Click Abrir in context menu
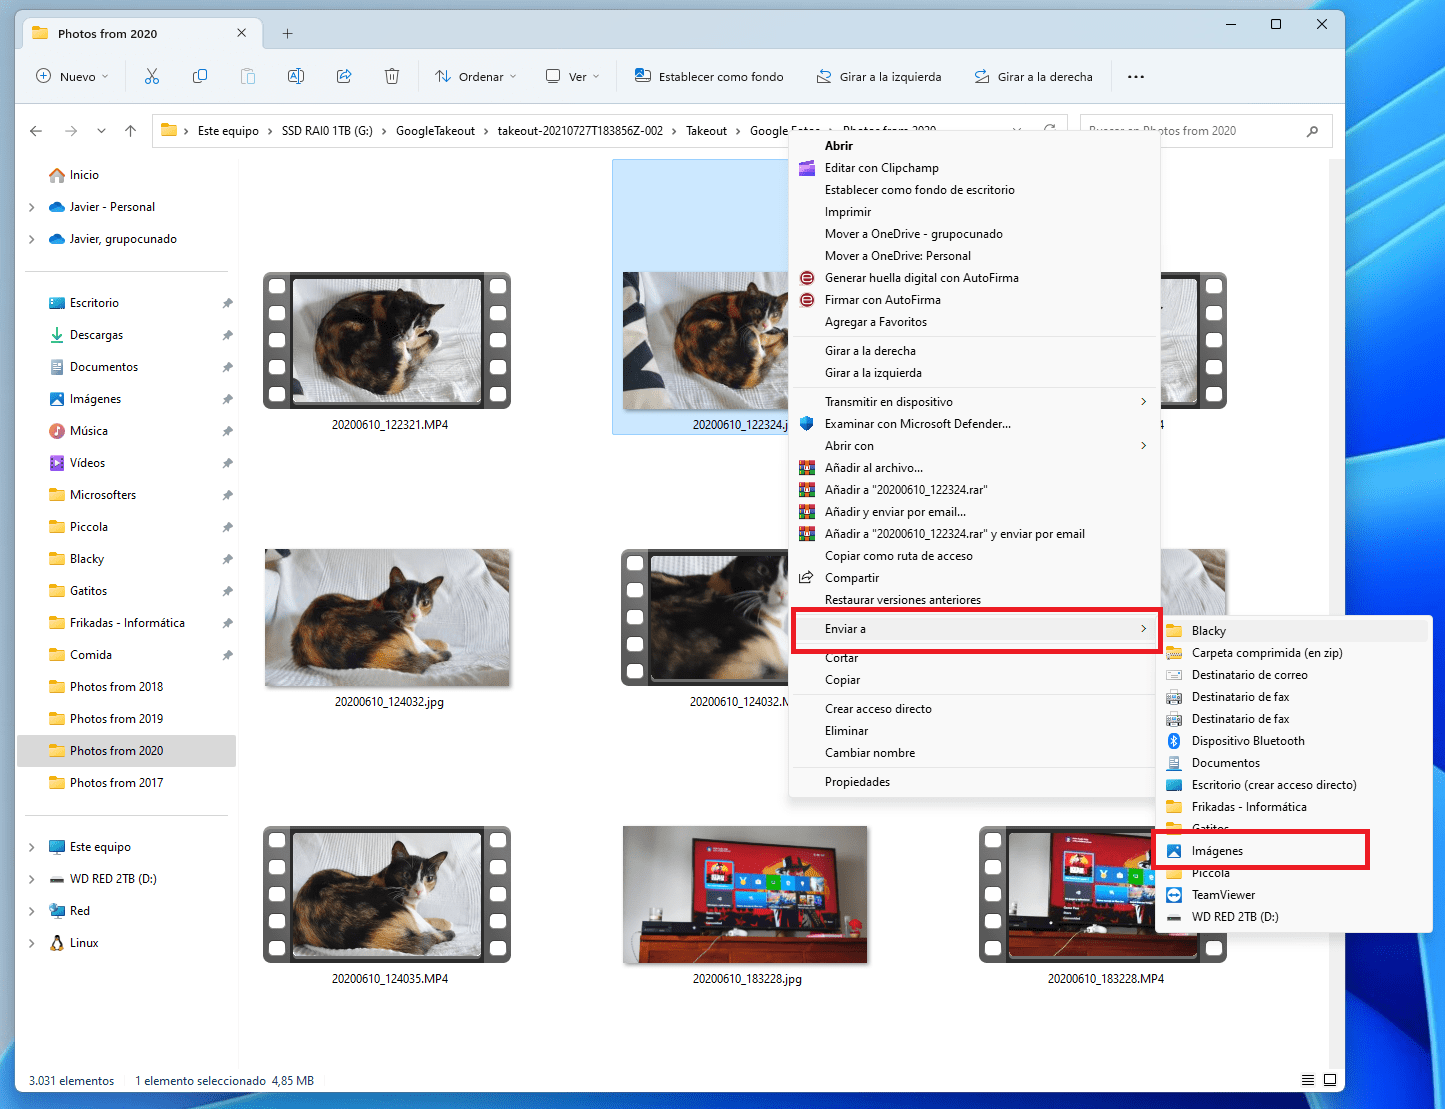Image resolution: width=1445 pixels, height=1109 pixels. click(838, 146)
